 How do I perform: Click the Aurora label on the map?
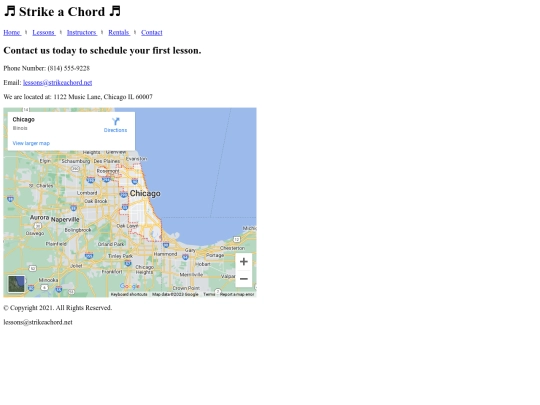point(39,218)
